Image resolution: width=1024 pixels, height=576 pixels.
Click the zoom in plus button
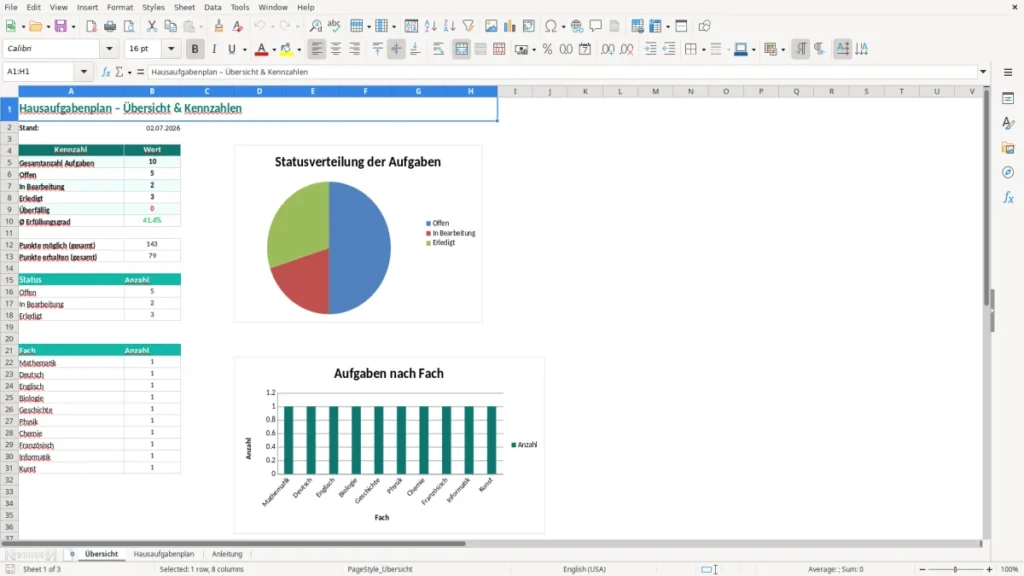(x=989, y=569)
